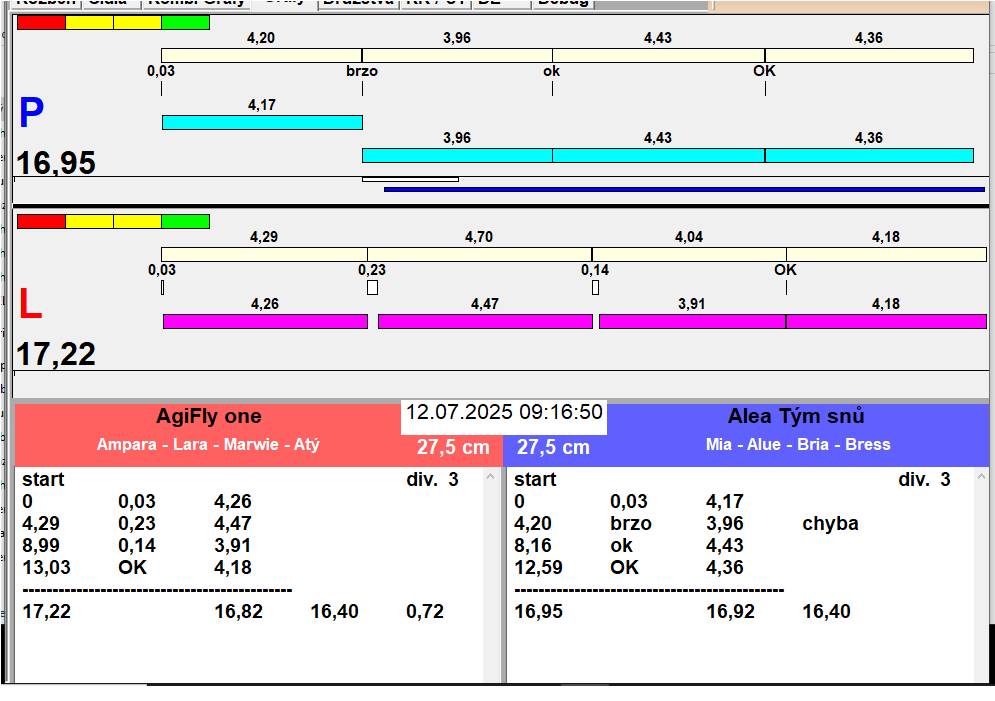Select the cyan 3,96 bar segment
This screenshot has width=995, height=701.
(x=457, y=155)
